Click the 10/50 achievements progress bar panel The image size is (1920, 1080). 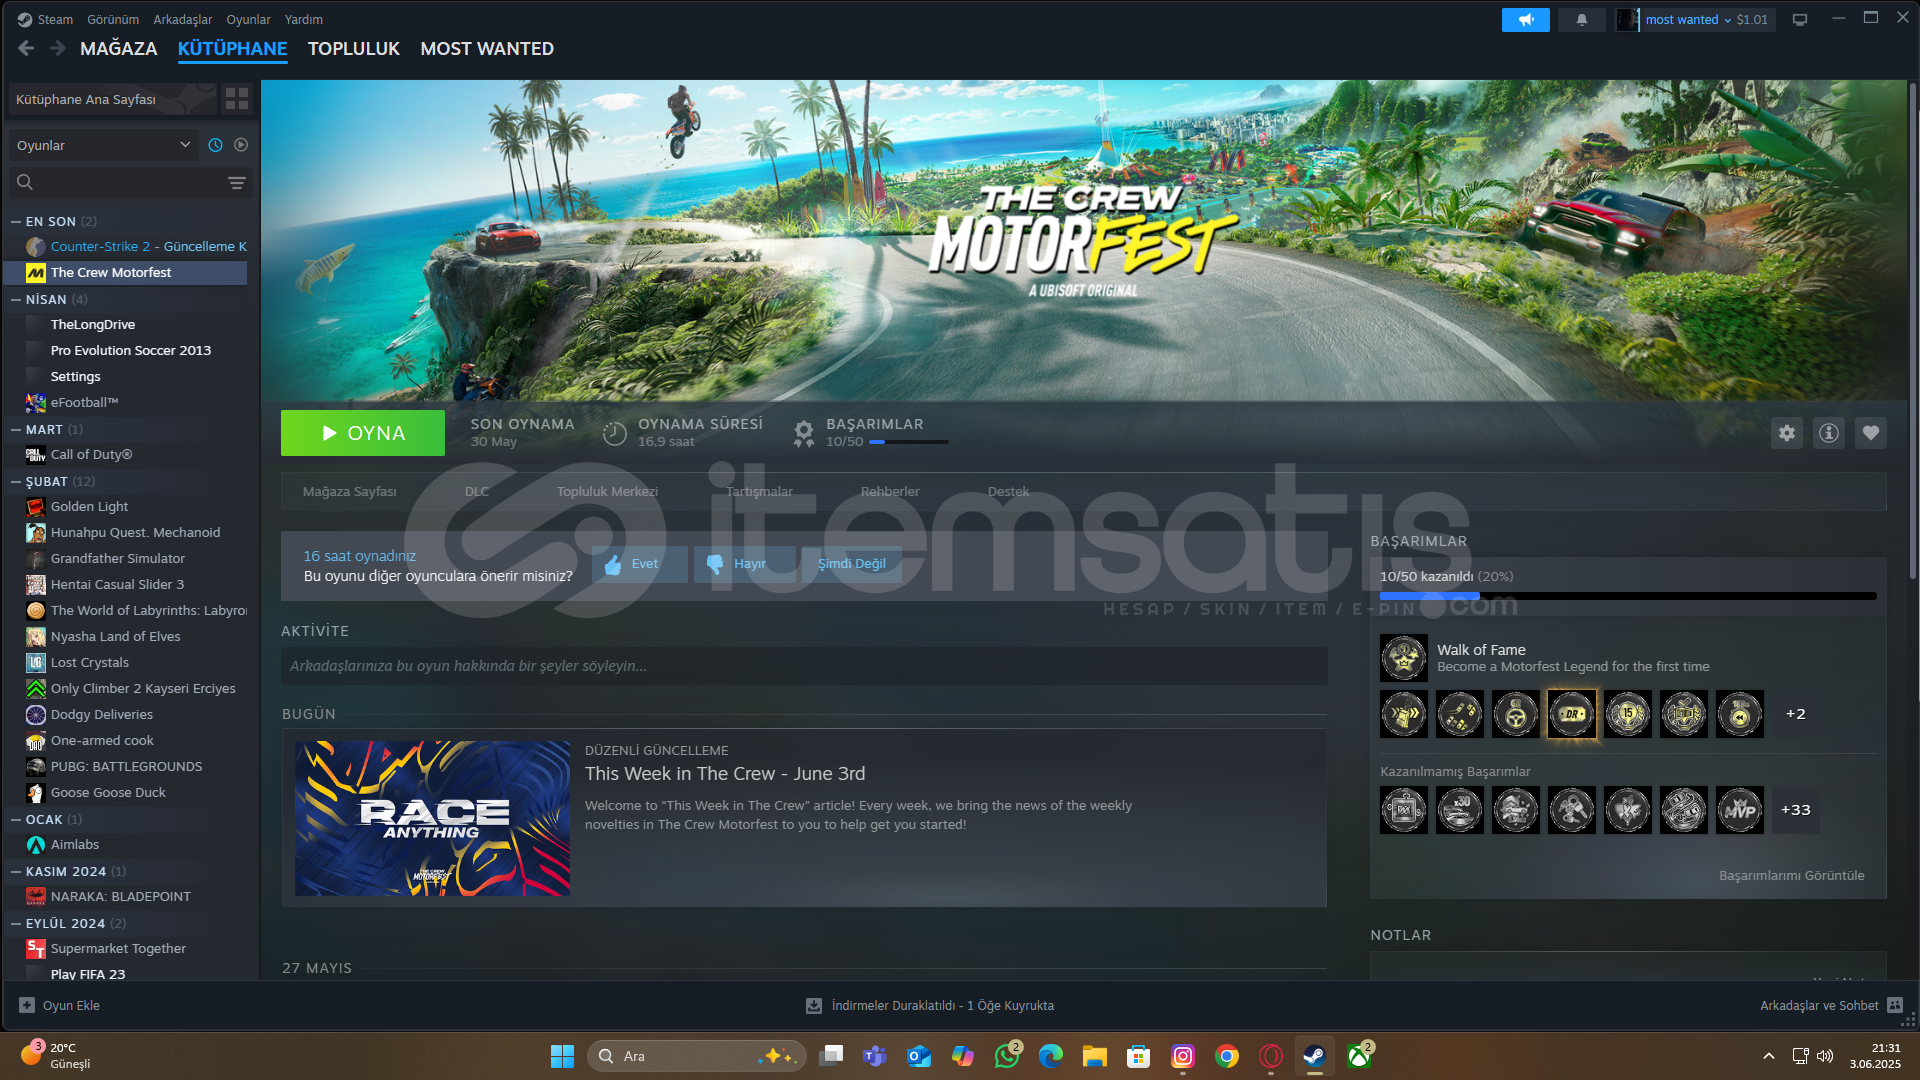point(1628,596)
